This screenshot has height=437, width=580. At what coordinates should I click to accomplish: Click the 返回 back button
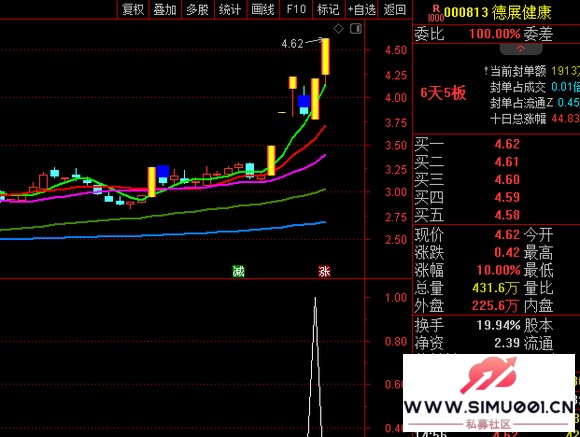click(395, 9)
